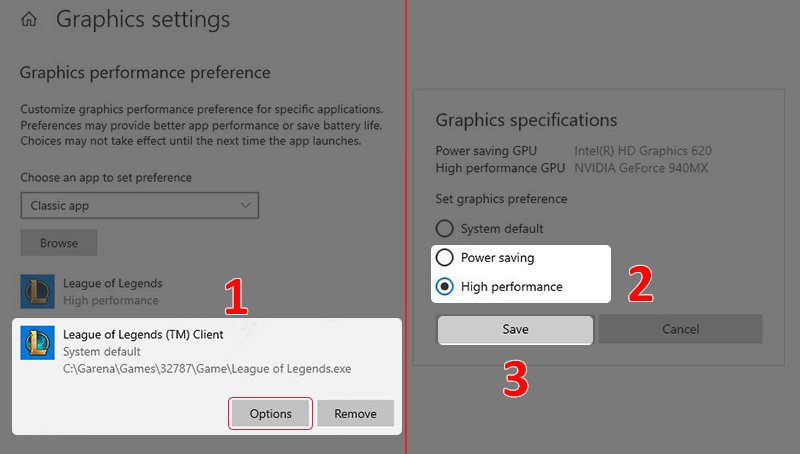800x454 pixels.
Task: Click the chevron arrow of app type combo box
Action: pyautogui.click(x=246, y=205)
